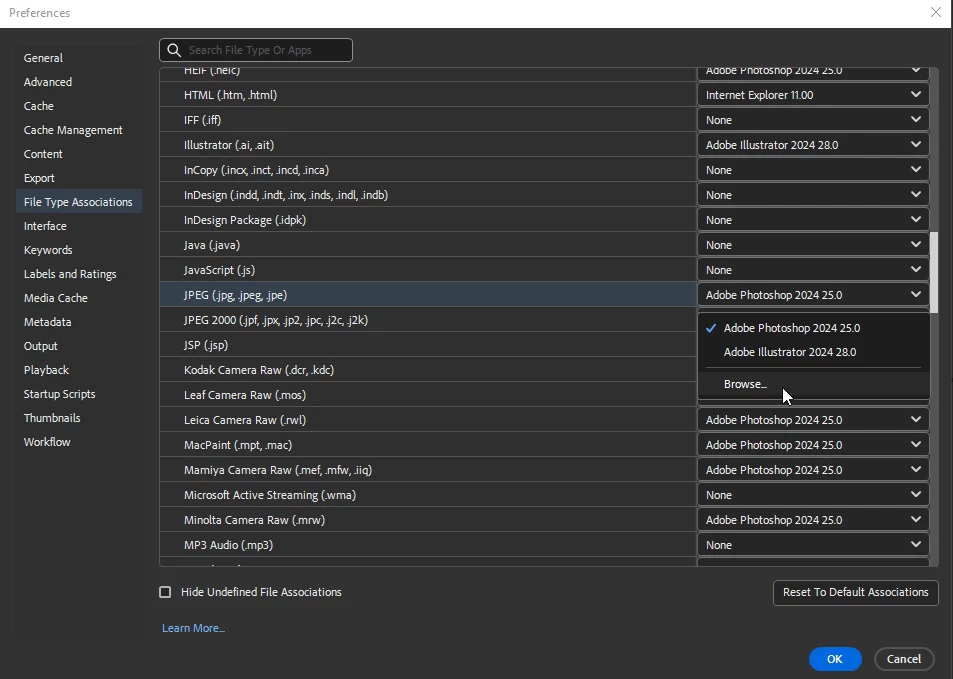Enable Hide Undefined File Associations checkbox

(165, 592)
